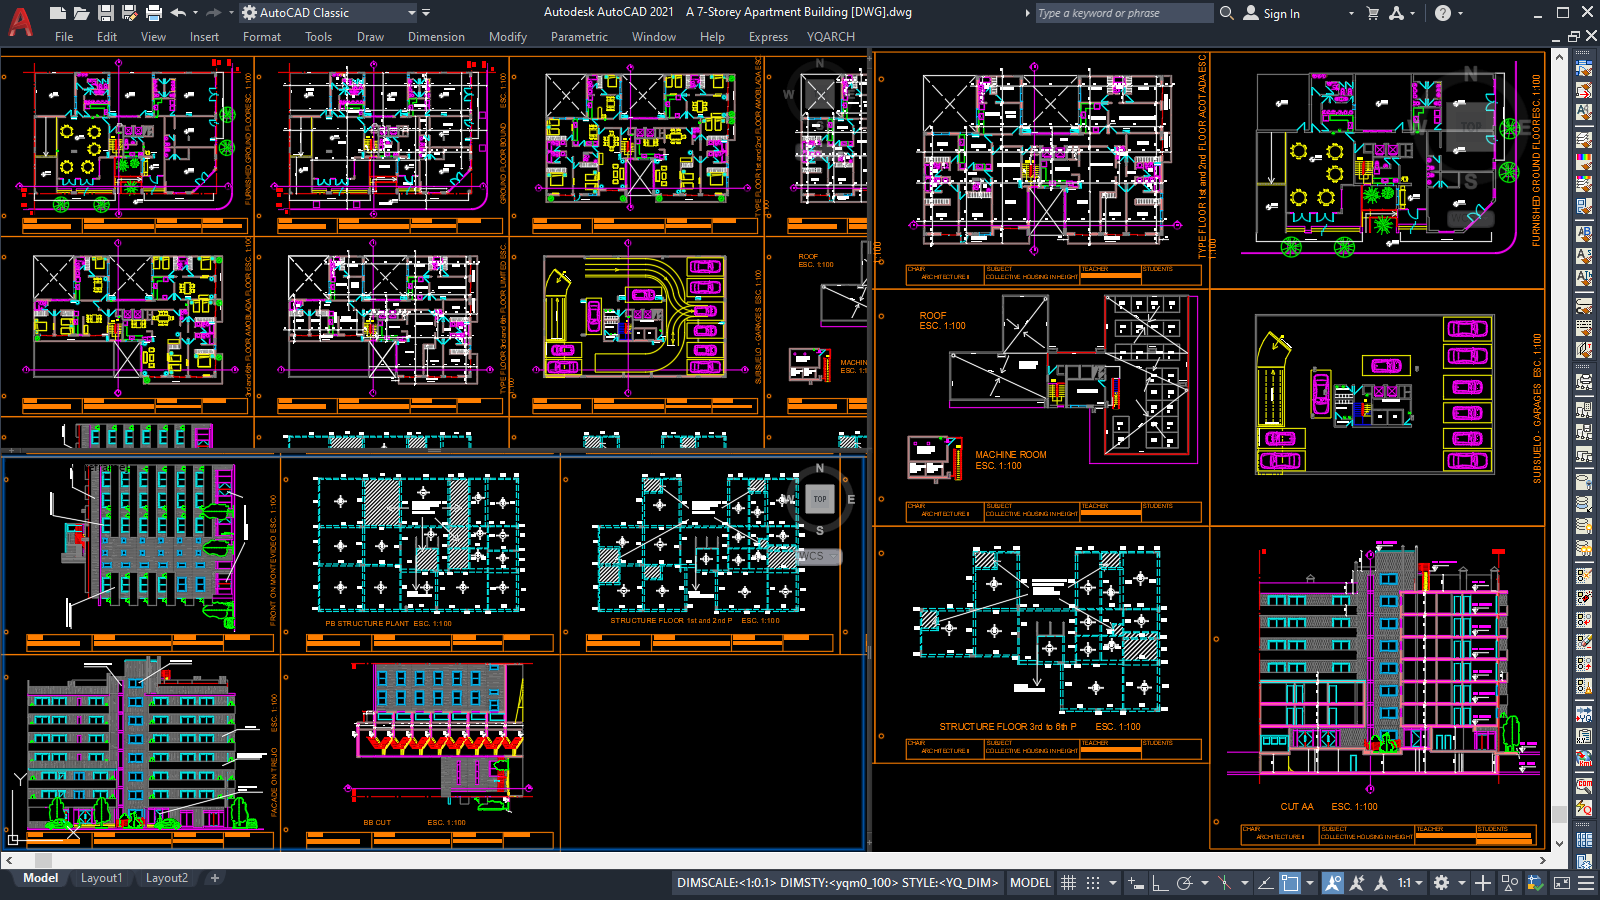Open the annotation scale dropdown beside 1:1
This screenshot has height=900, width=1600.
click(1421, 882)
